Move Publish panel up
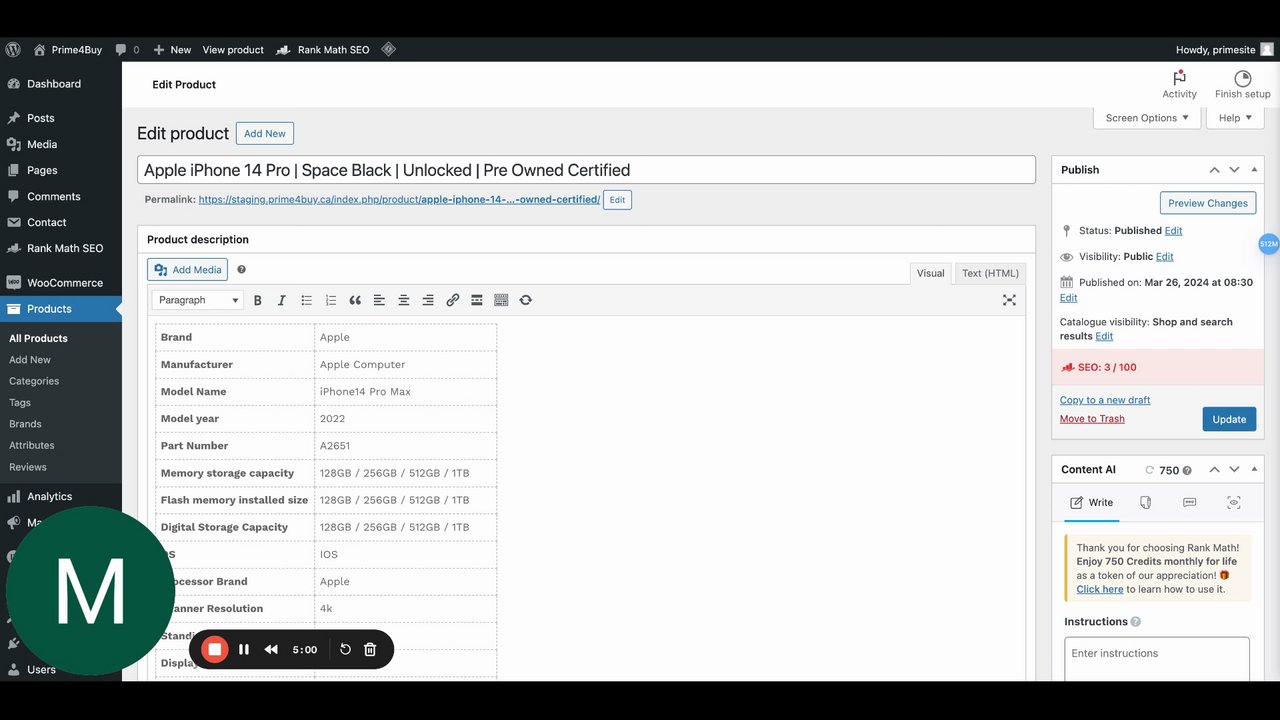 [x=1214, y=170]
